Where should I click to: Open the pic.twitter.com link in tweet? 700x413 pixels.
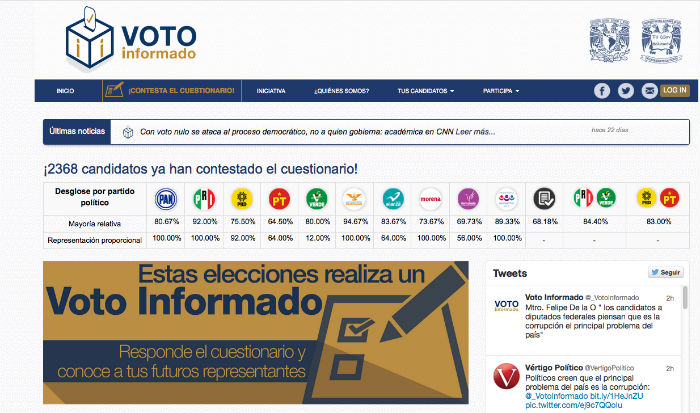click(574, 405)
